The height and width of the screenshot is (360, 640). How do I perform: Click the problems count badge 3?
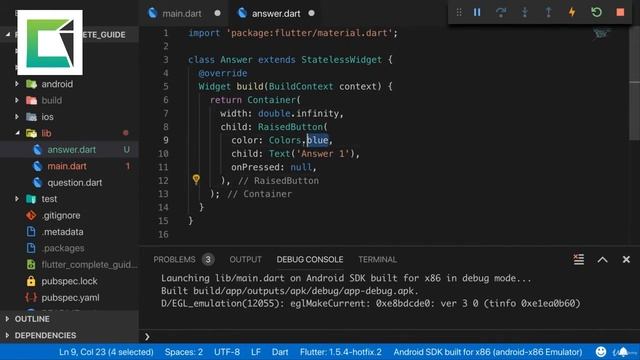click(x=208, y=260)
